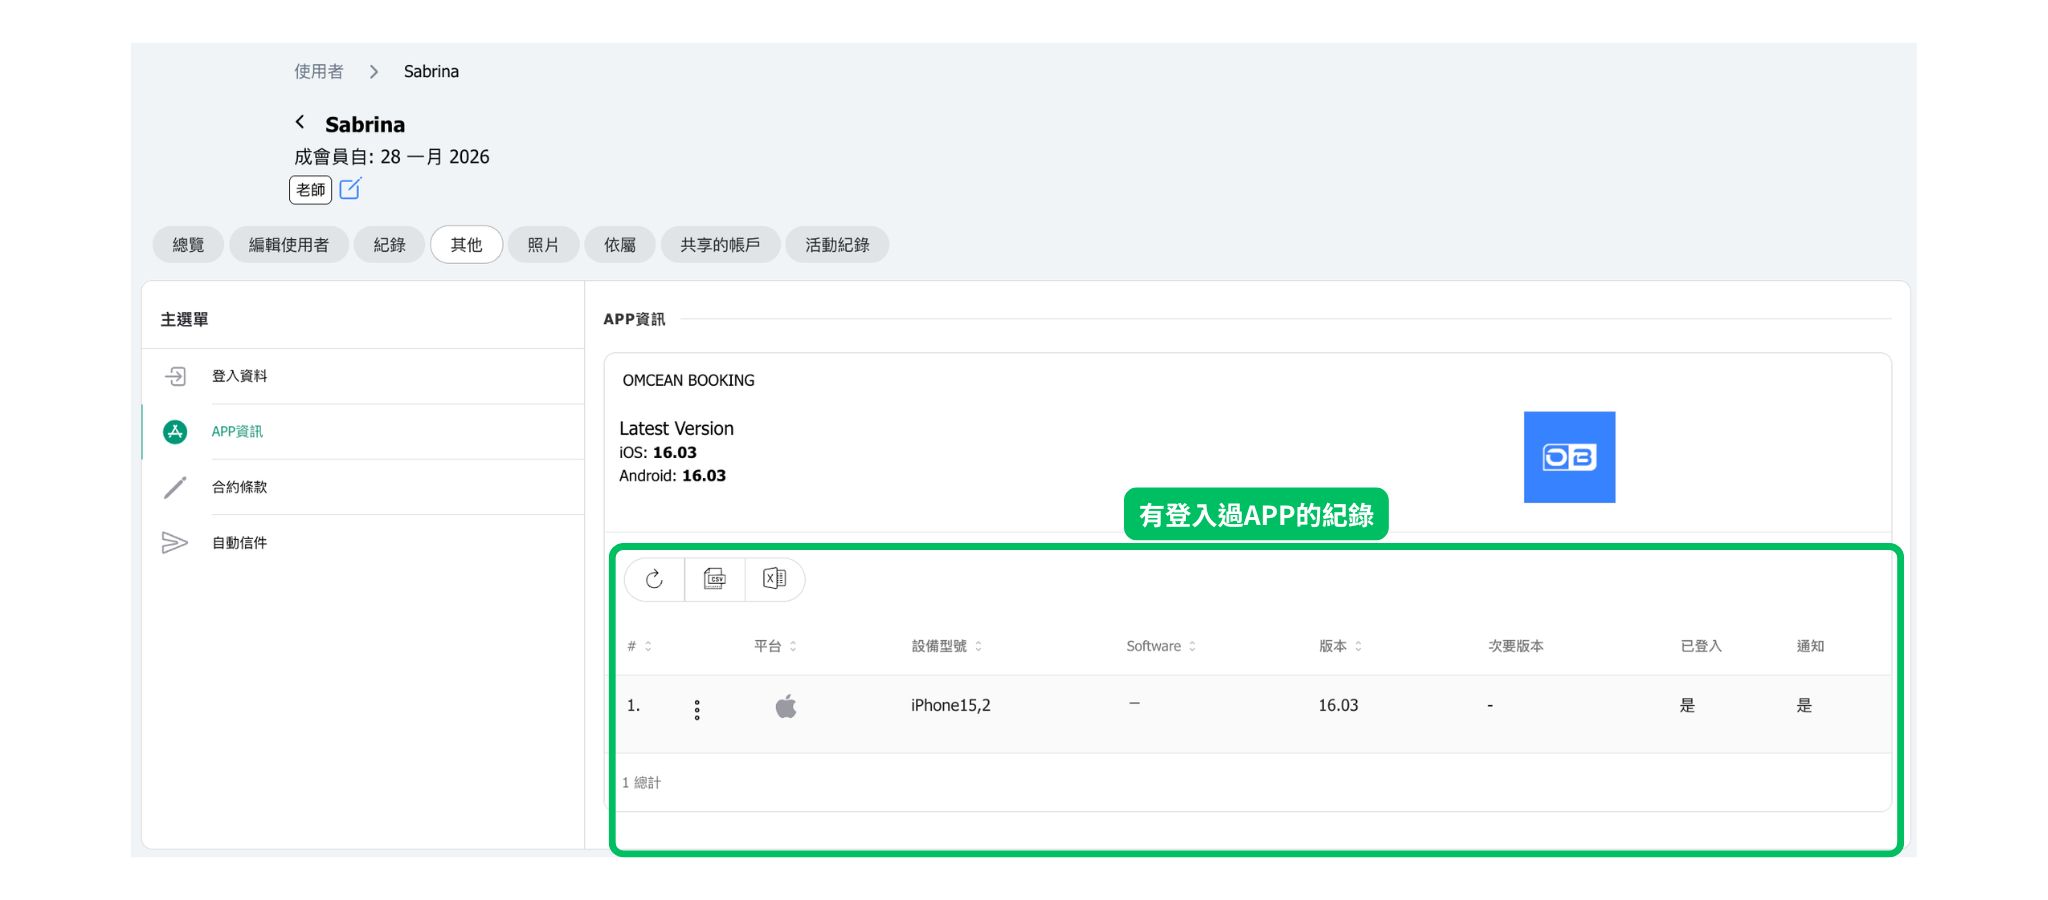Screen dimensions: 2048x900
Task: Select APP資訊 in the sidebar menu
Action: (237, 432)
